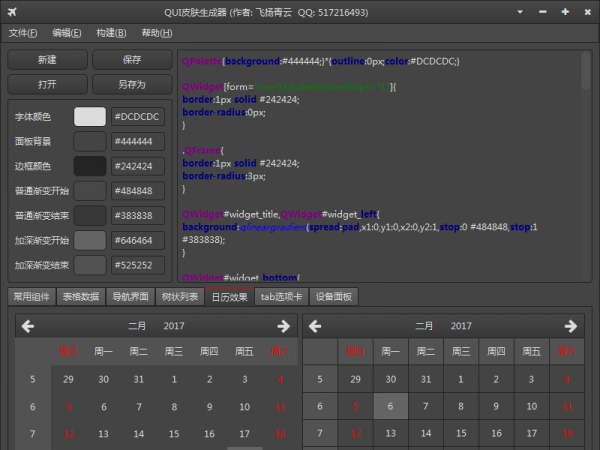Open the 文件(F) menu
The width and height of the screenshot is (600, 450).
24,33
